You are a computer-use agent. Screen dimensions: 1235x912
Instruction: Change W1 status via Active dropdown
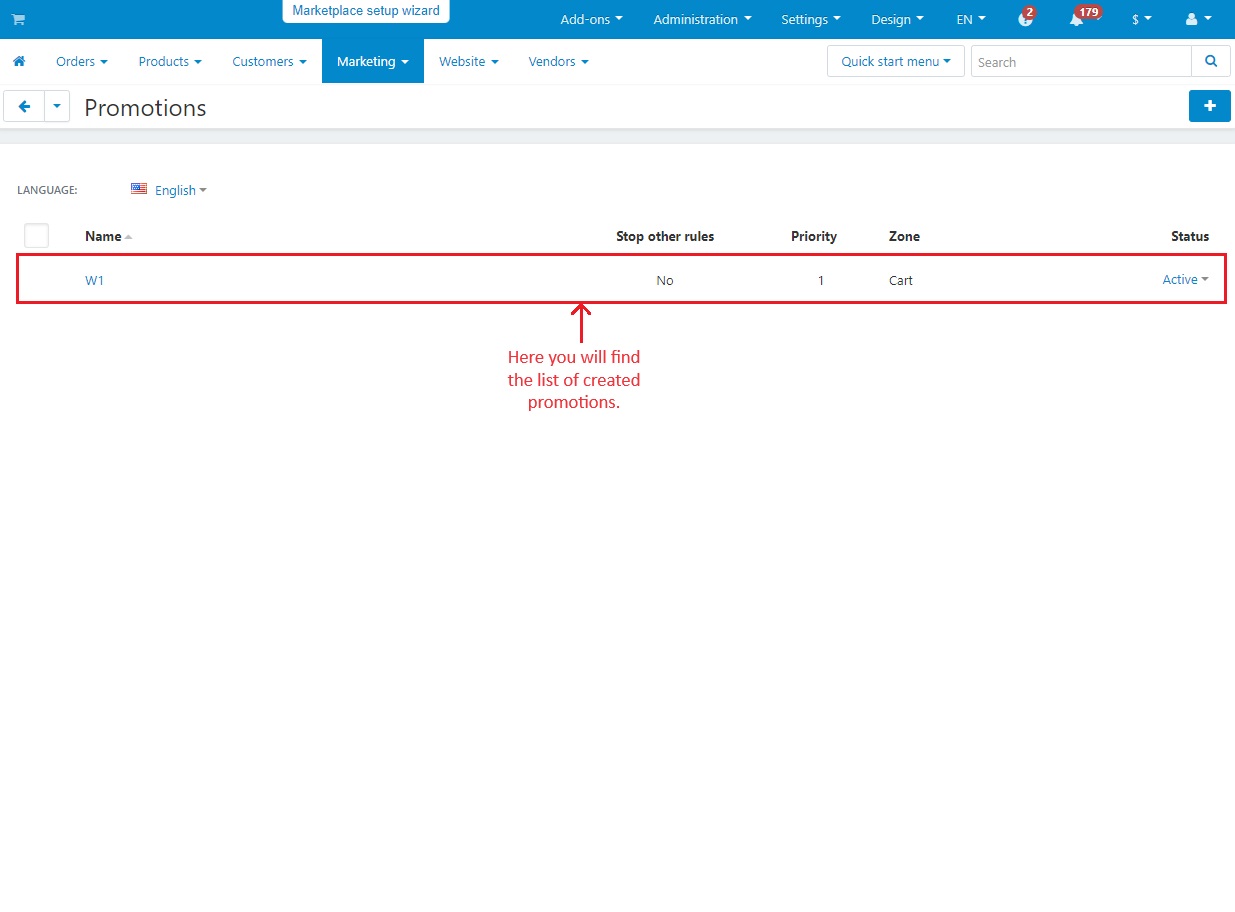pos(1185,280)
